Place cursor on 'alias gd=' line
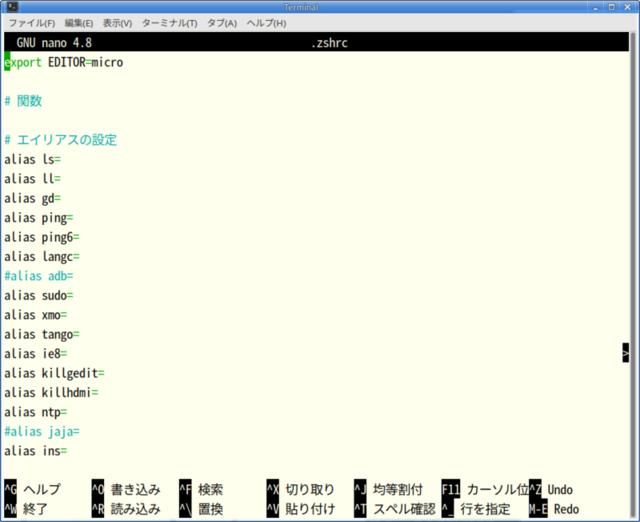 point(33,198)
